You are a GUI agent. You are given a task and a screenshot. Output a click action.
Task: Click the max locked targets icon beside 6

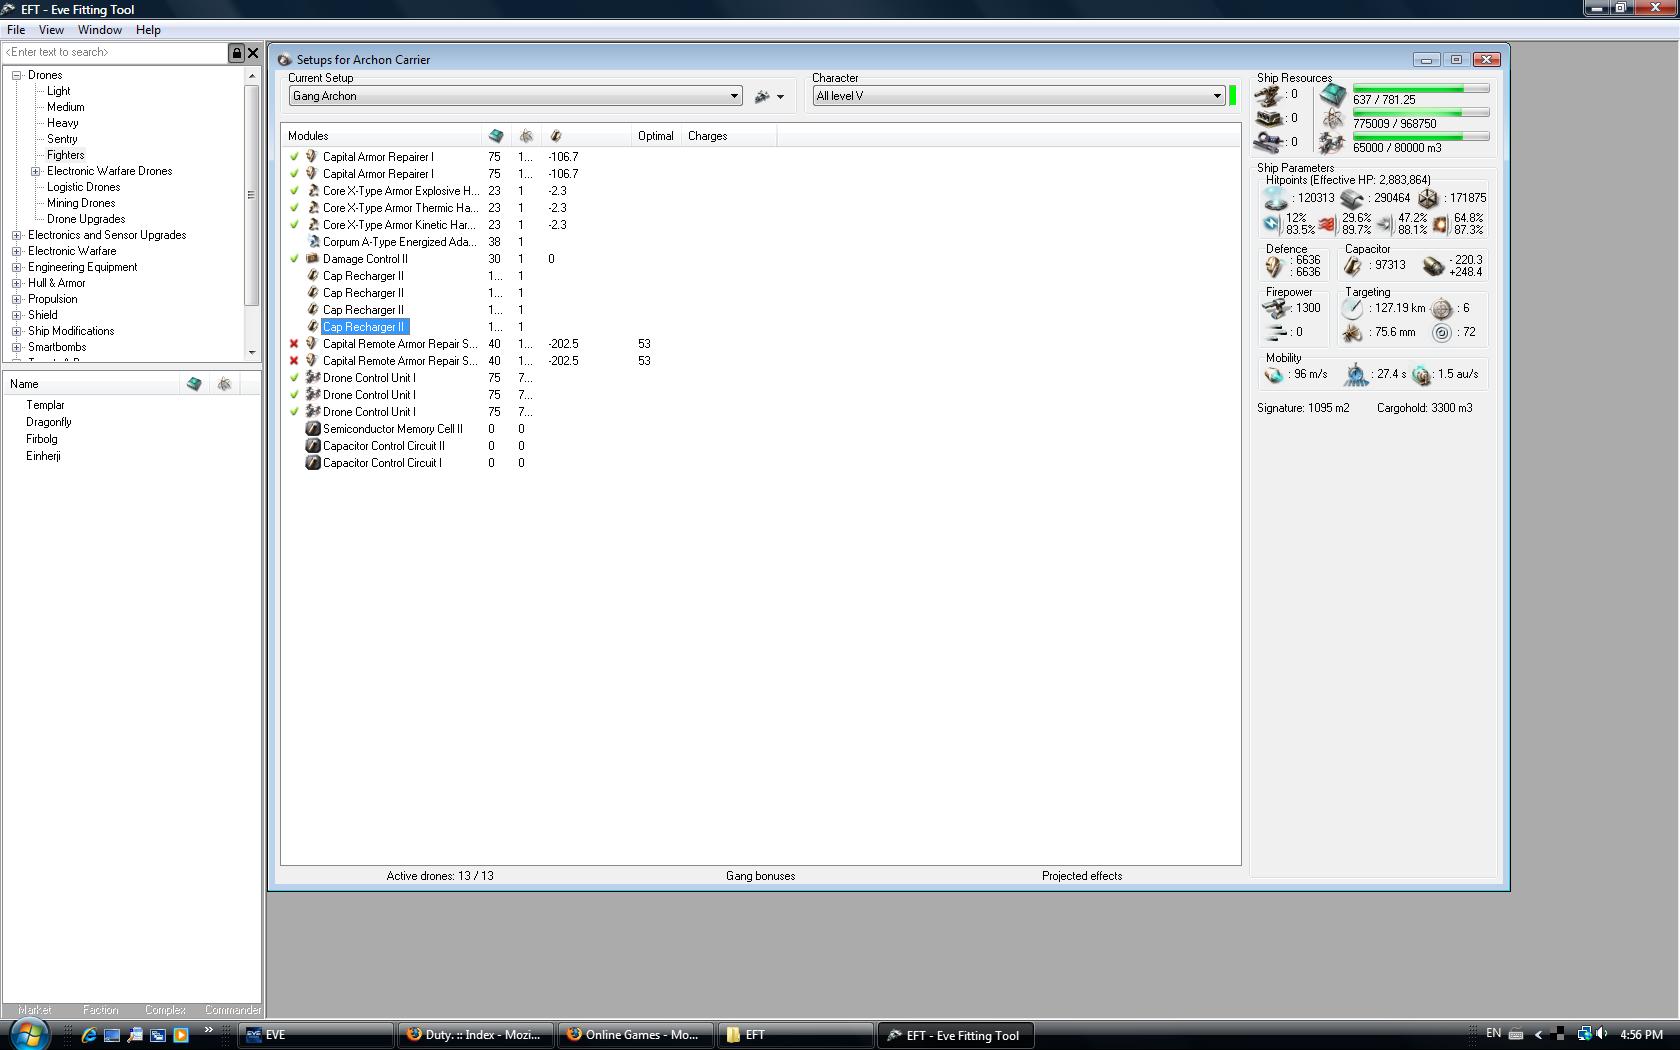(x=1441, y=309)
